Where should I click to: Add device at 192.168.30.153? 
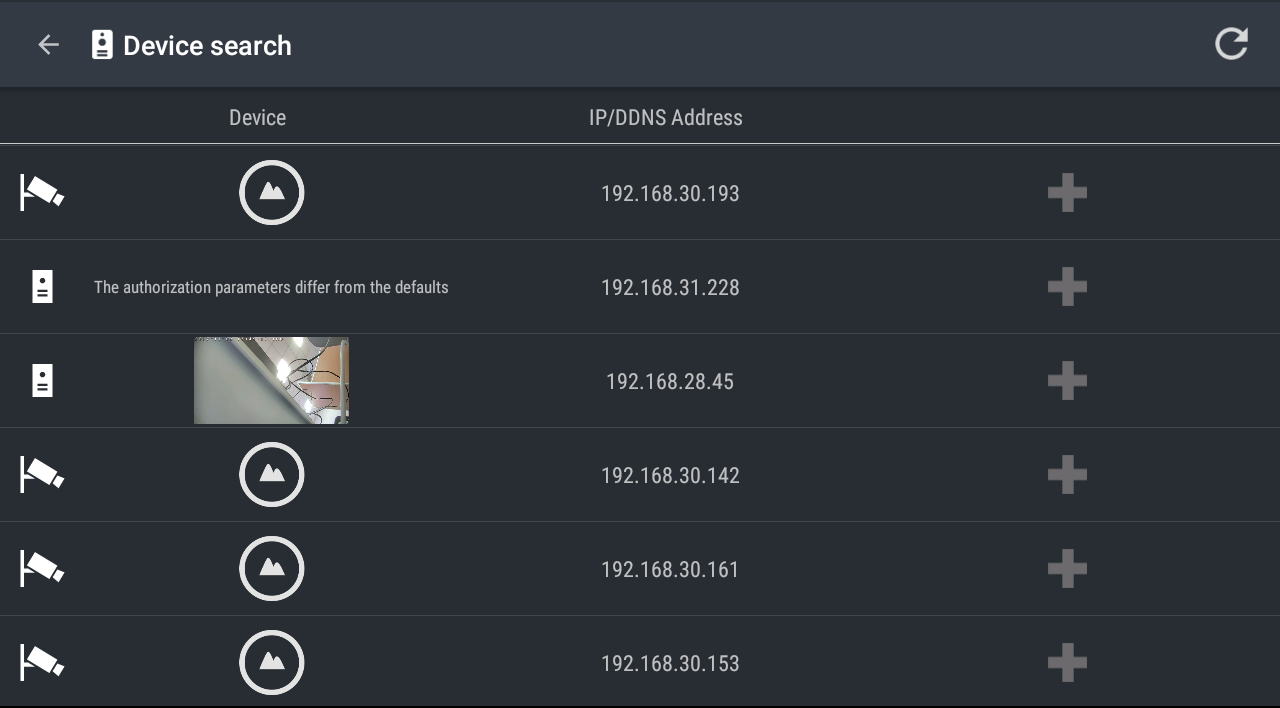pos(1067,663)
